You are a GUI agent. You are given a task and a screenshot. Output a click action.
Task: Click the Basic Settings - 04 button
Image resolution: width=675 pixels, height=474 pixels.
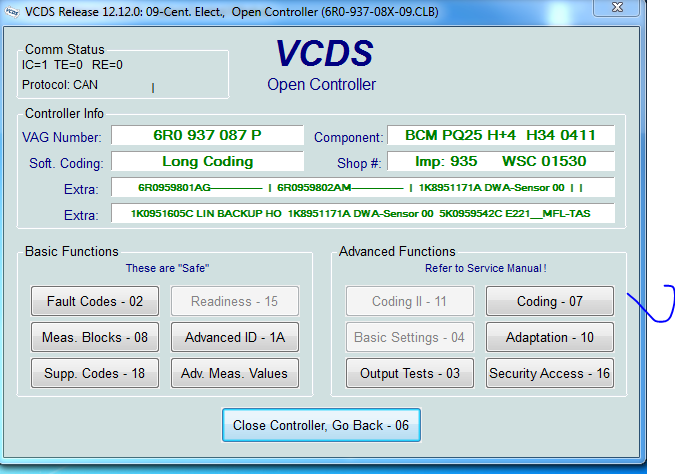click(x=409, y=337)
